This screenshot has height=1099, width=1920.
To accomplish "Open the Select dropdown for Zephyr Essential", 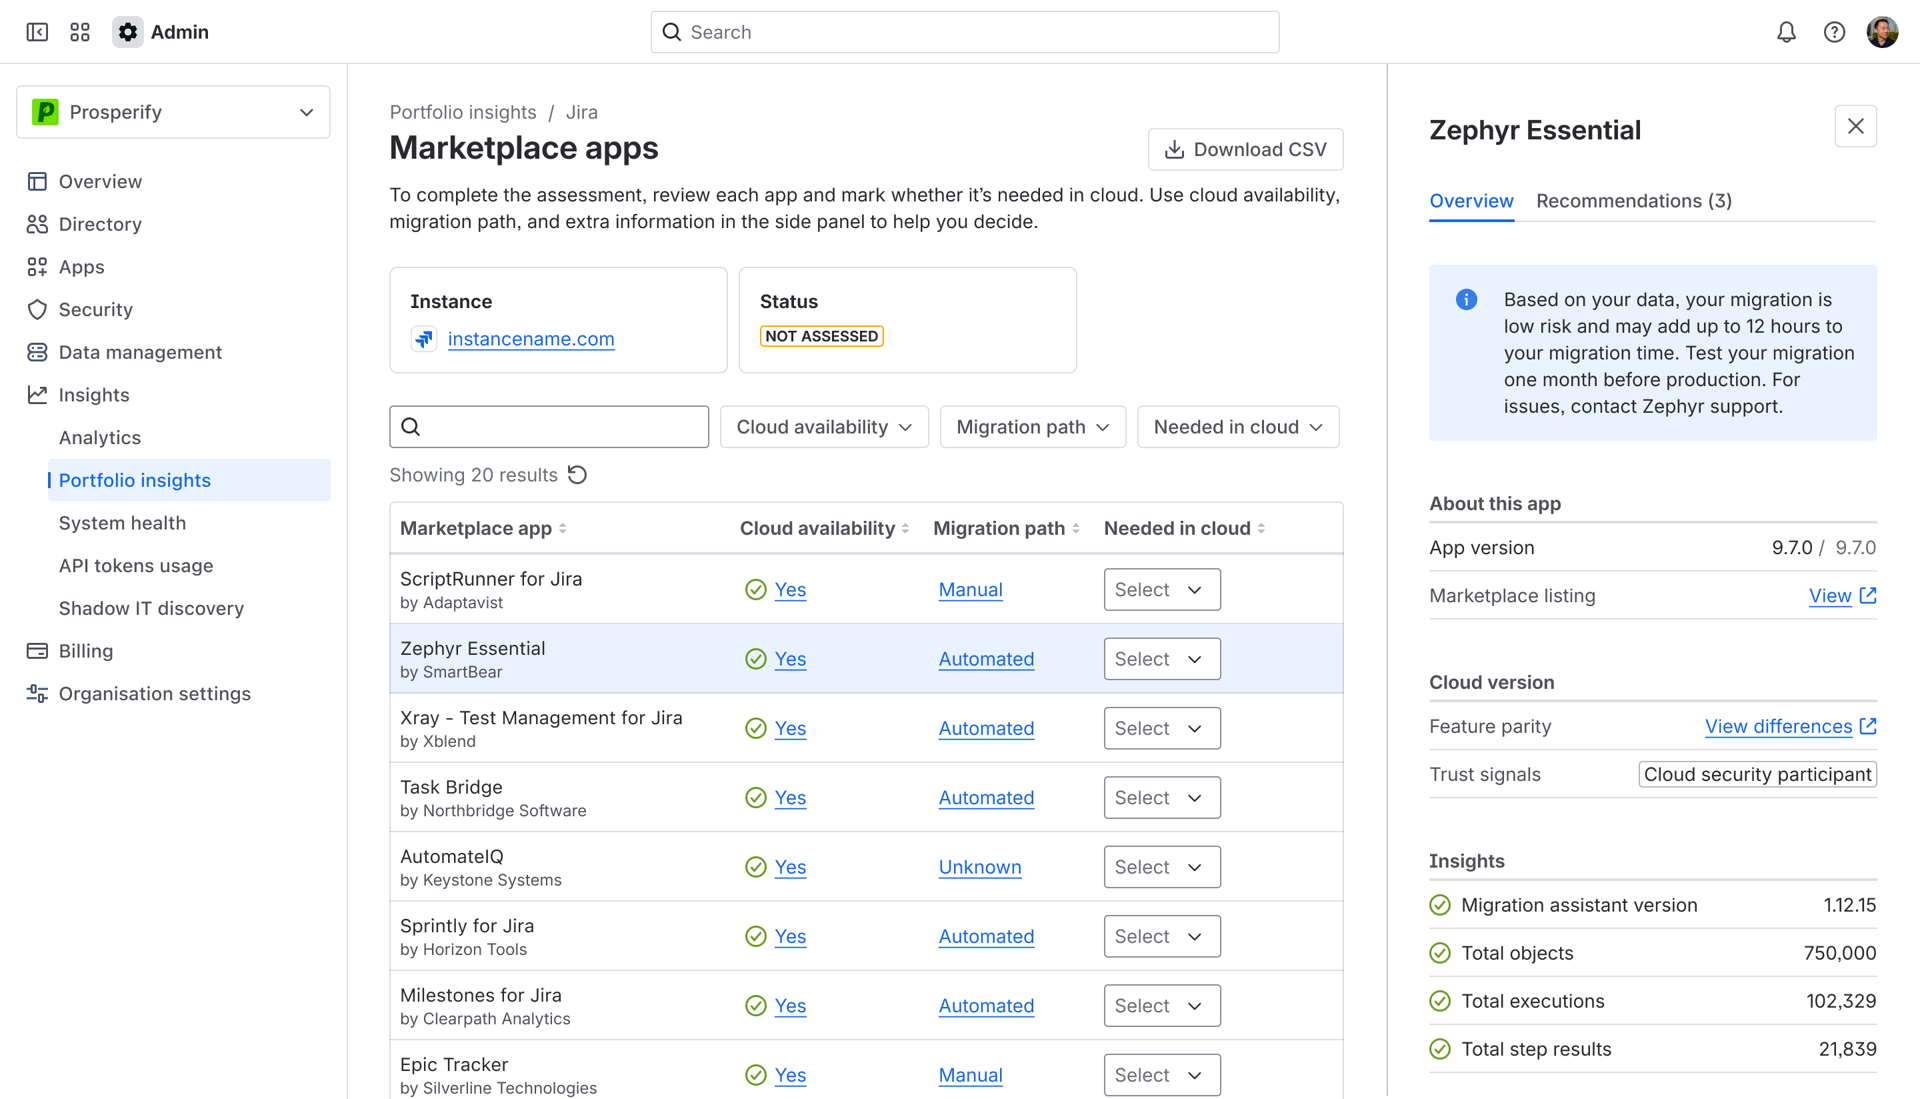I will [x=1161, y=658].
